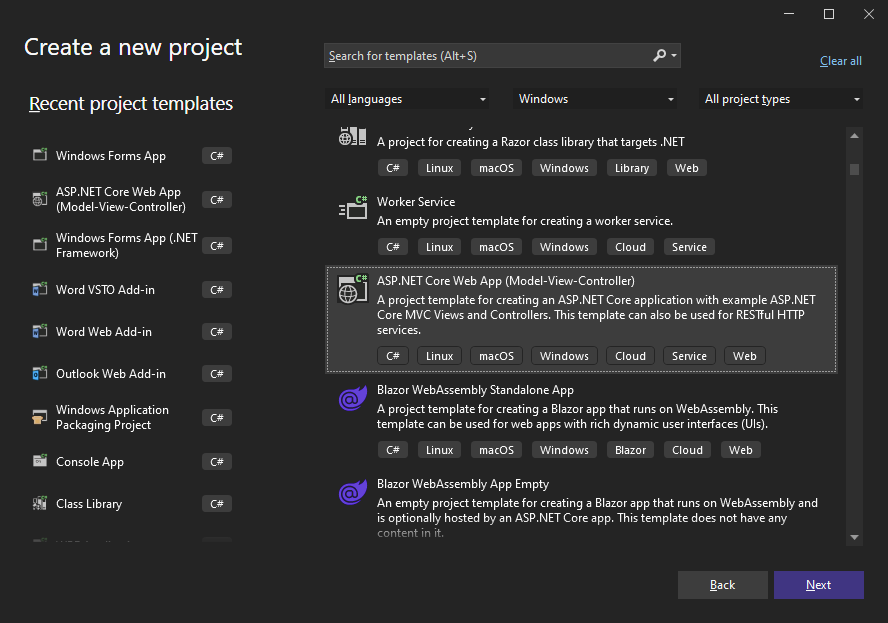Viewport: 888px width, 623px height.
Task: Click the Library tag on Razor template
Action: coord(632,168)
